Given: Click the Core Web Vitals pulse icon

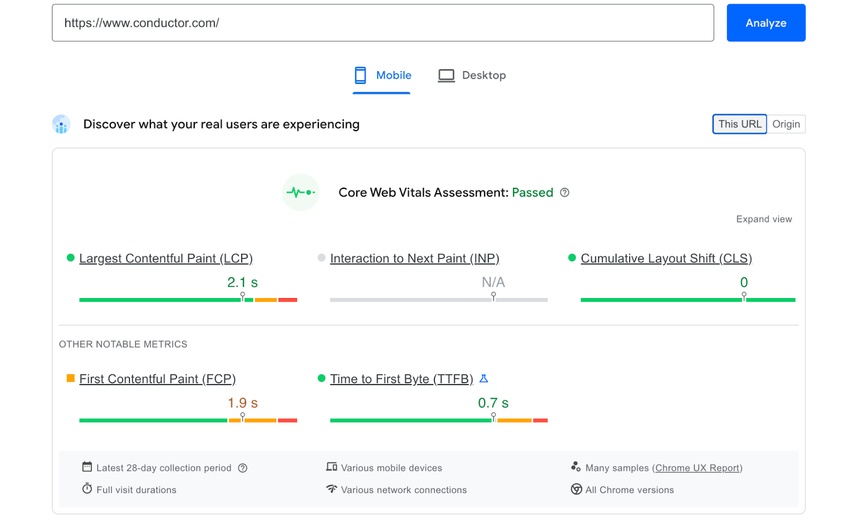Looking at the screenshot, I should tap(300, 192).
